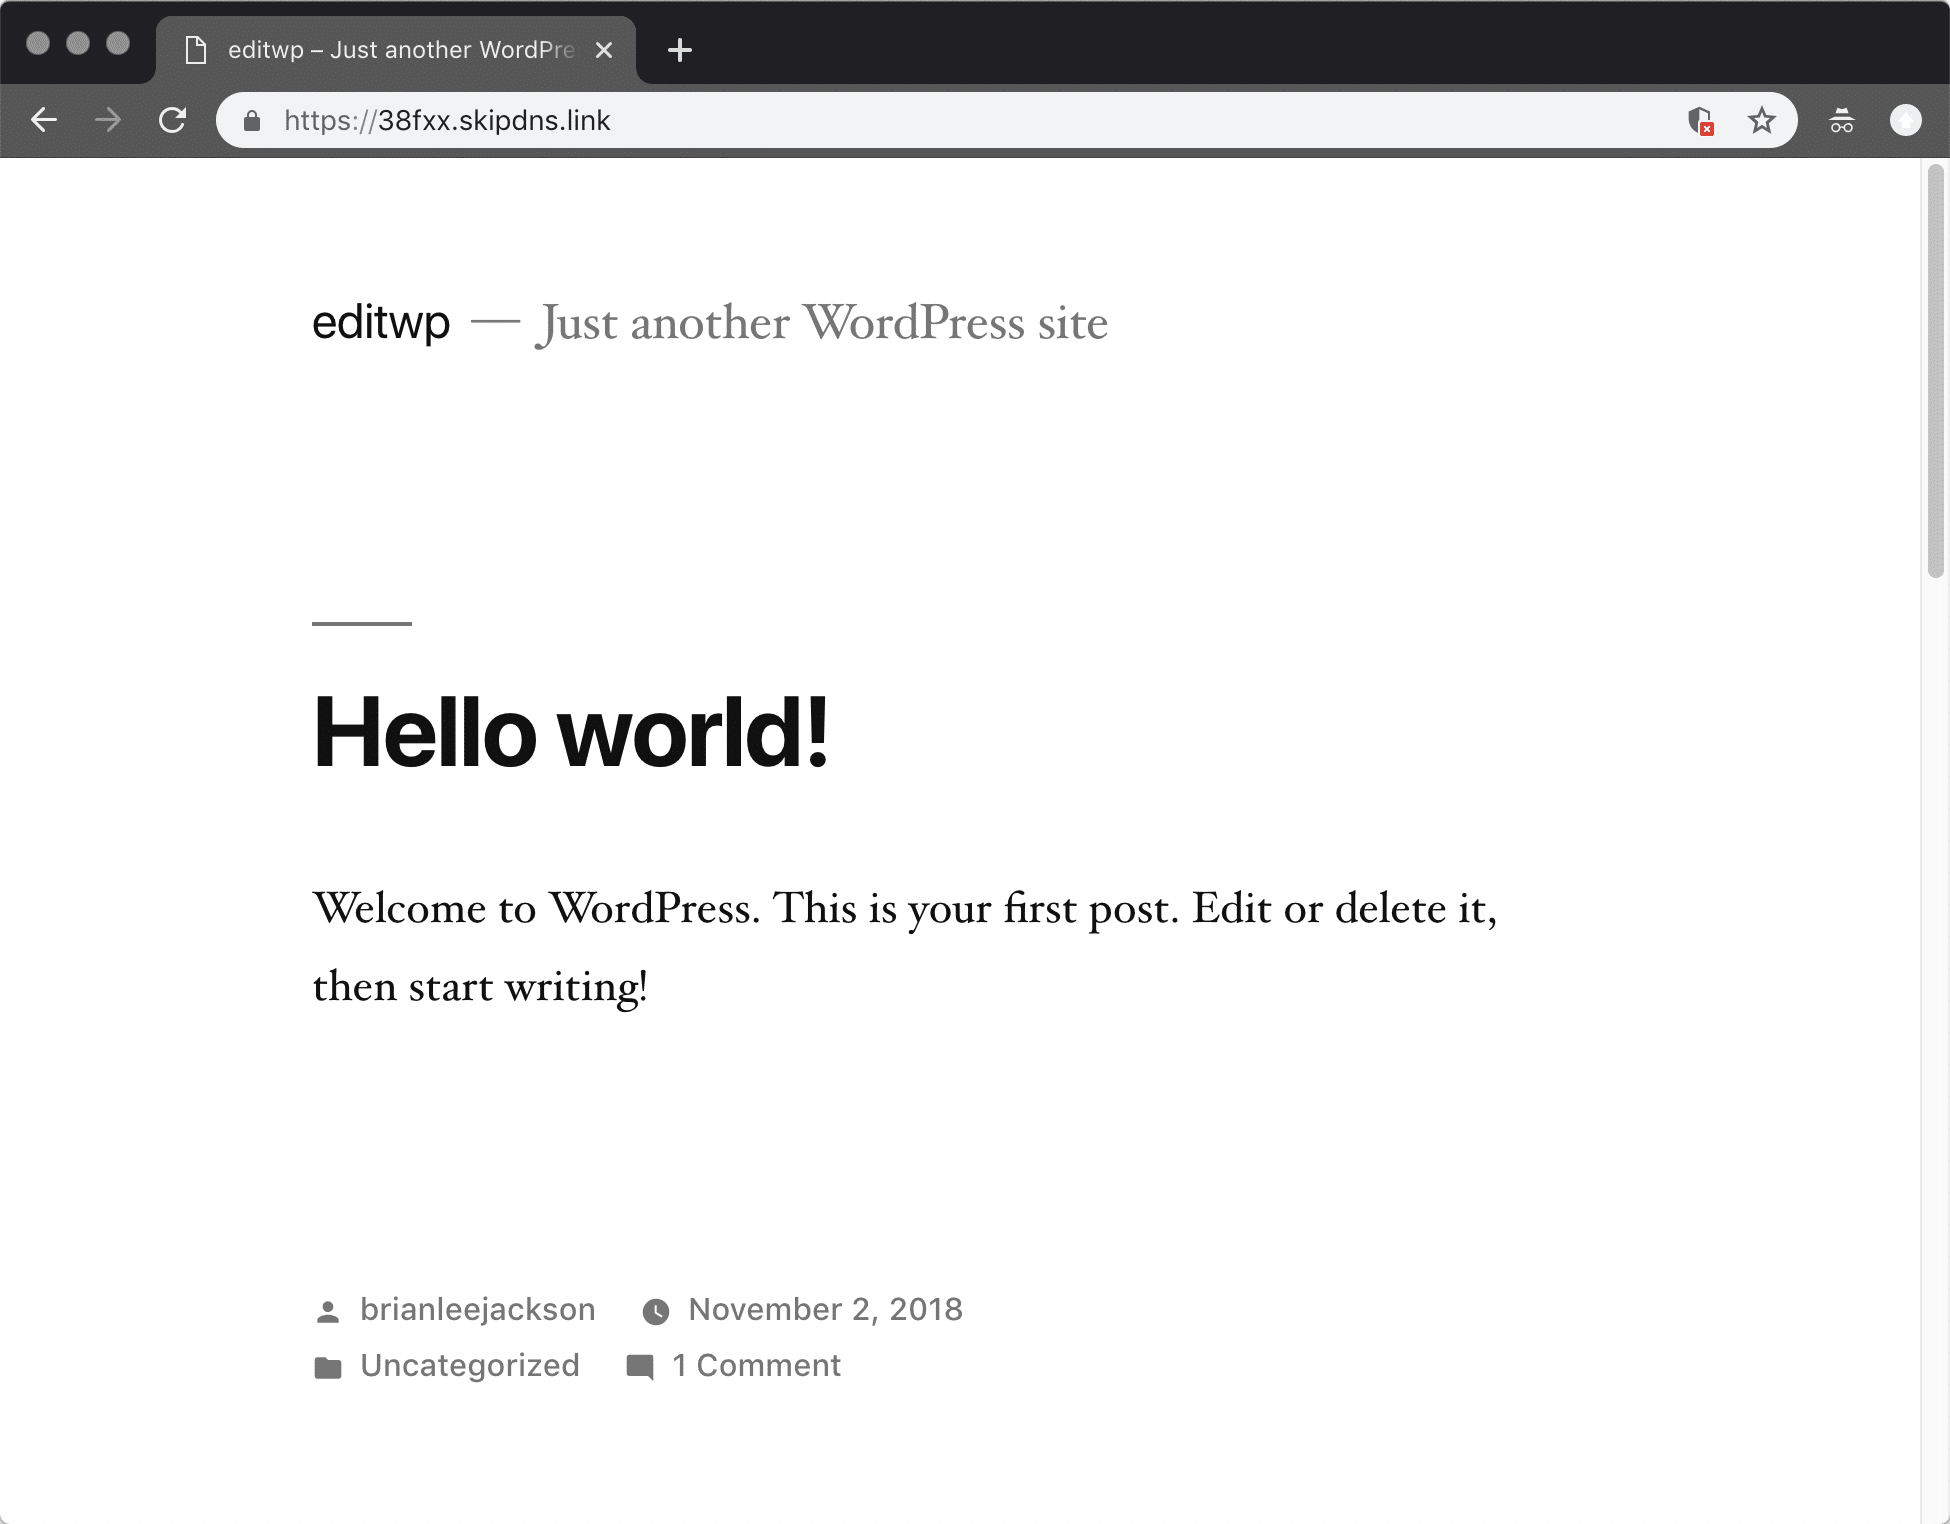1950x1524 pixels.
Task: Reload the page with the refresh icon
Action: click(173, 121)
